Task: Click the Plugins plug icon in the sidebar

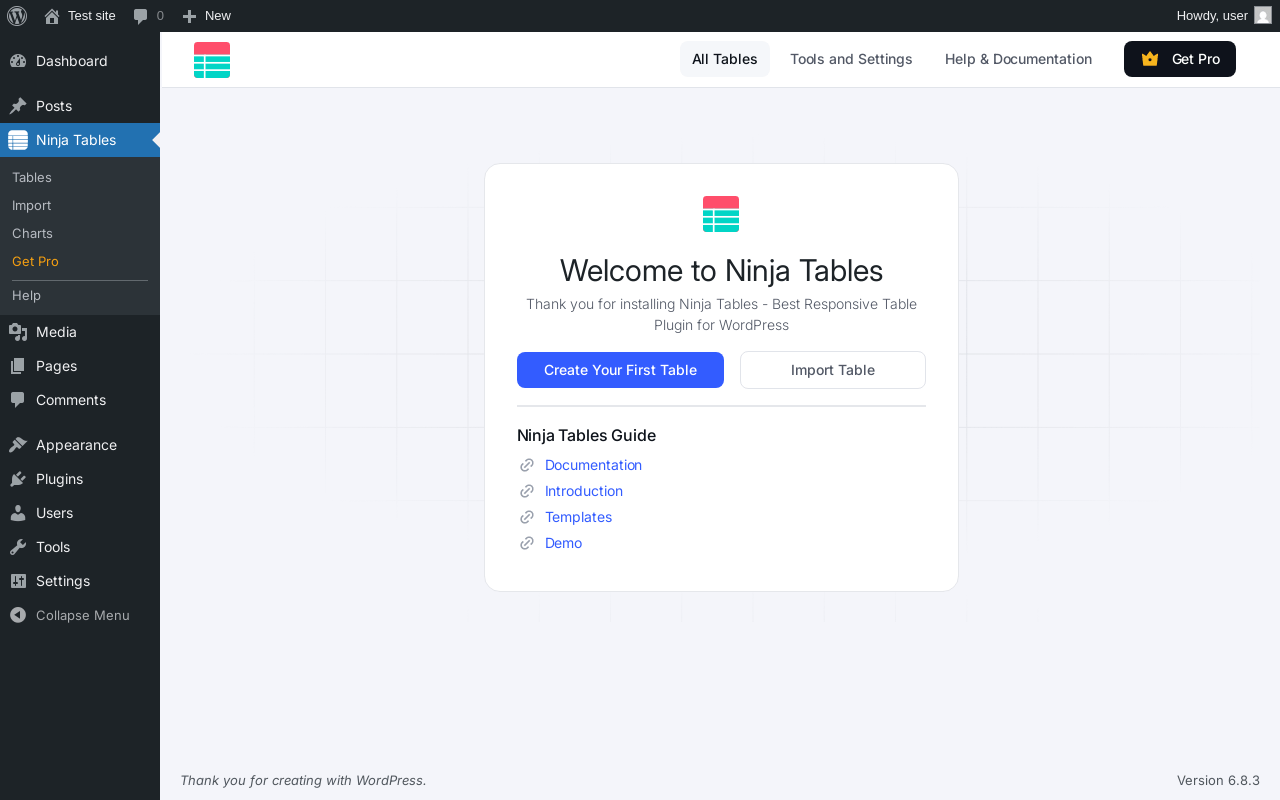Action: click(x=18, y=479)
